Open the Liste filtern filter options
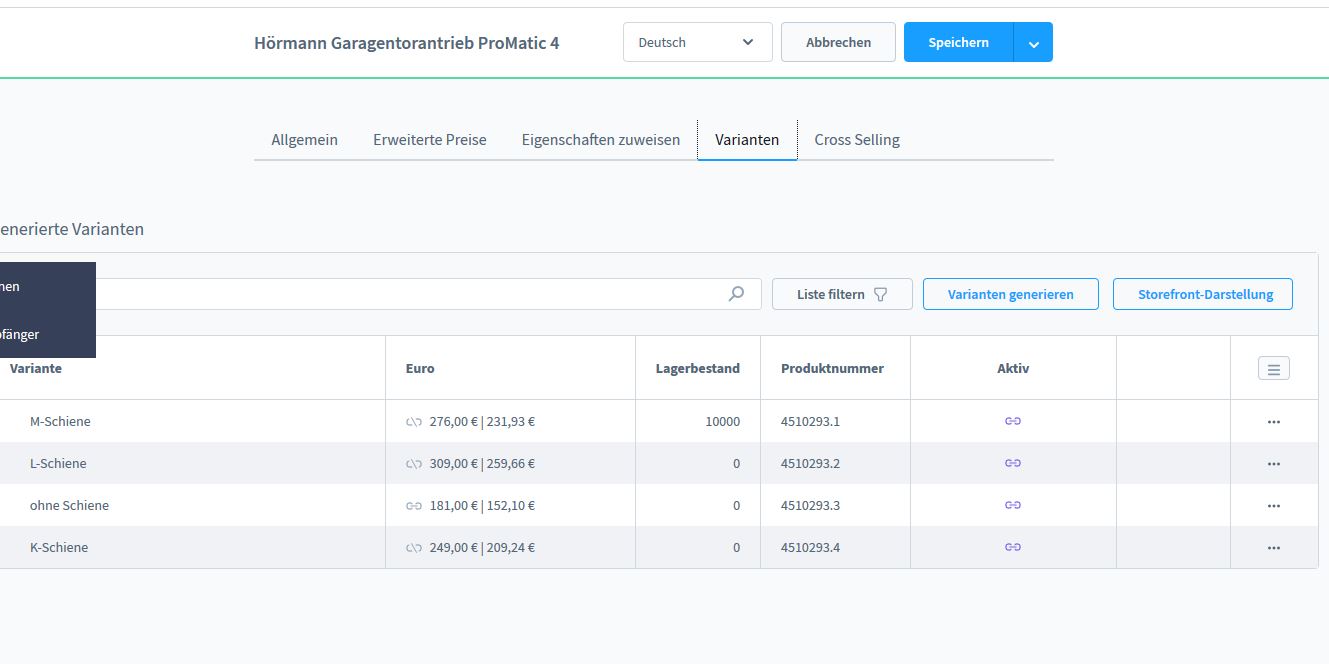This screenshot has height=664, width=1329. point(841,294)
